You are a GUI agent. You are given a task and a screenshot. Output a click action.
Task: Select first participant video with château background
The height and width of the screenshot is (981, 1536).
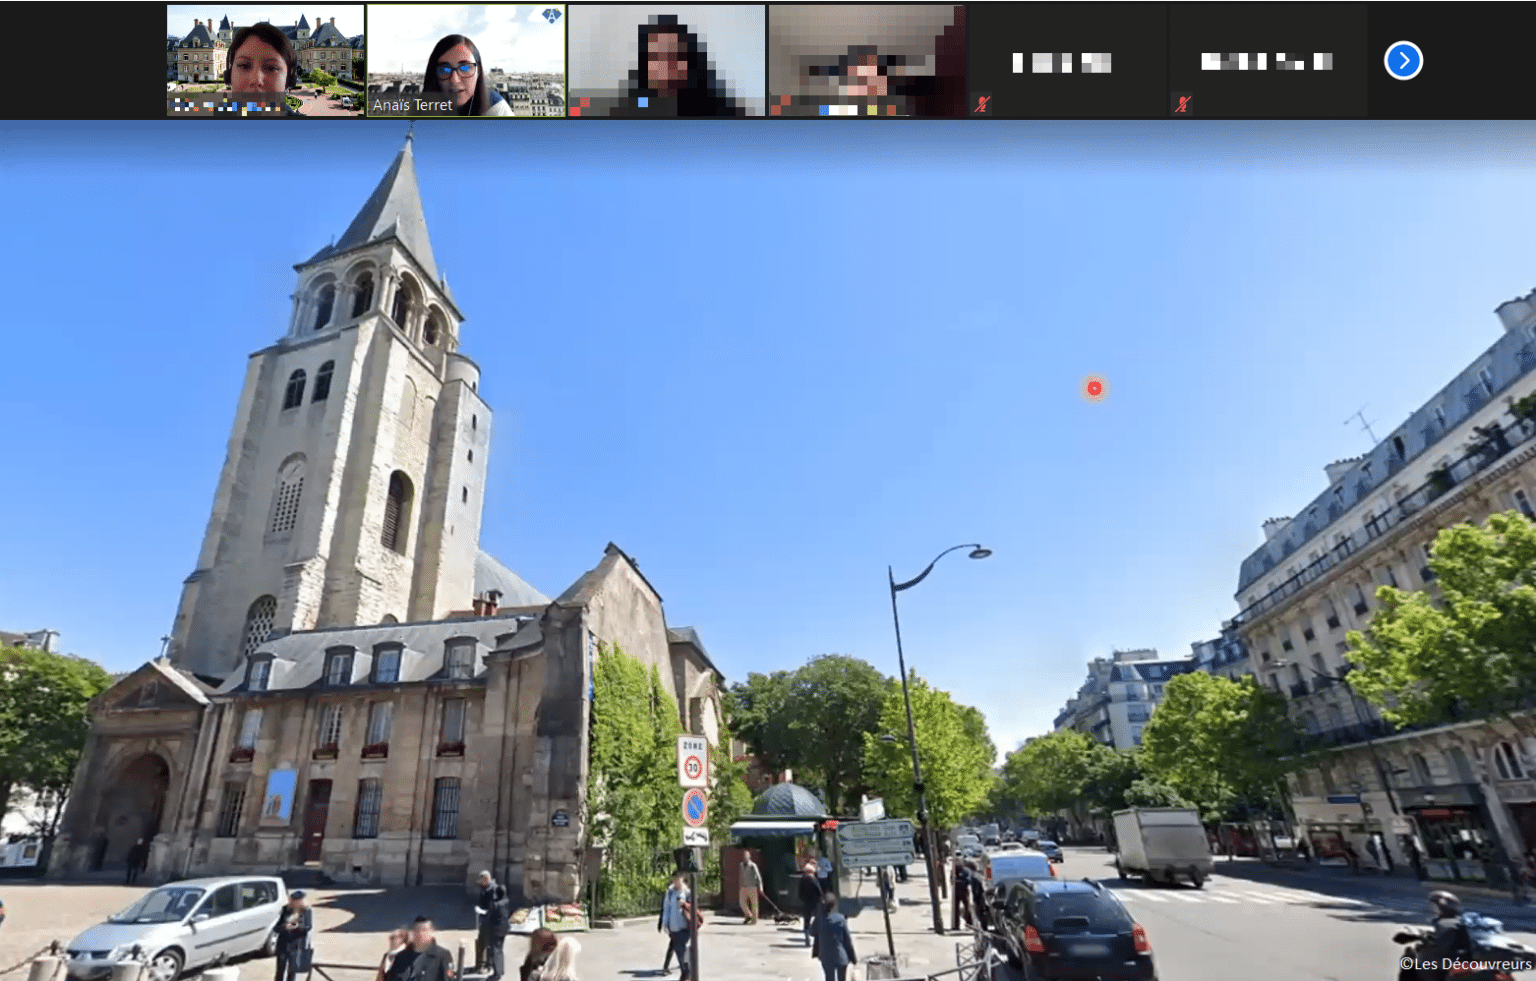point(265,60)
